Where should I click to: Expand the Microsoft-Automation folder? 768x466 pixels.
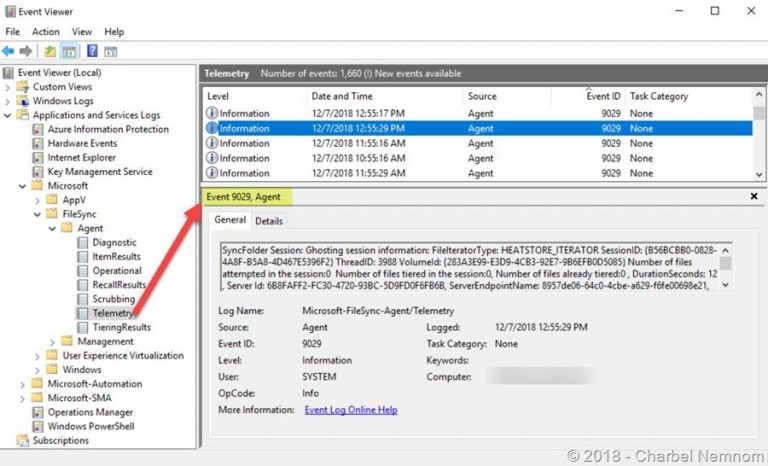23,385
